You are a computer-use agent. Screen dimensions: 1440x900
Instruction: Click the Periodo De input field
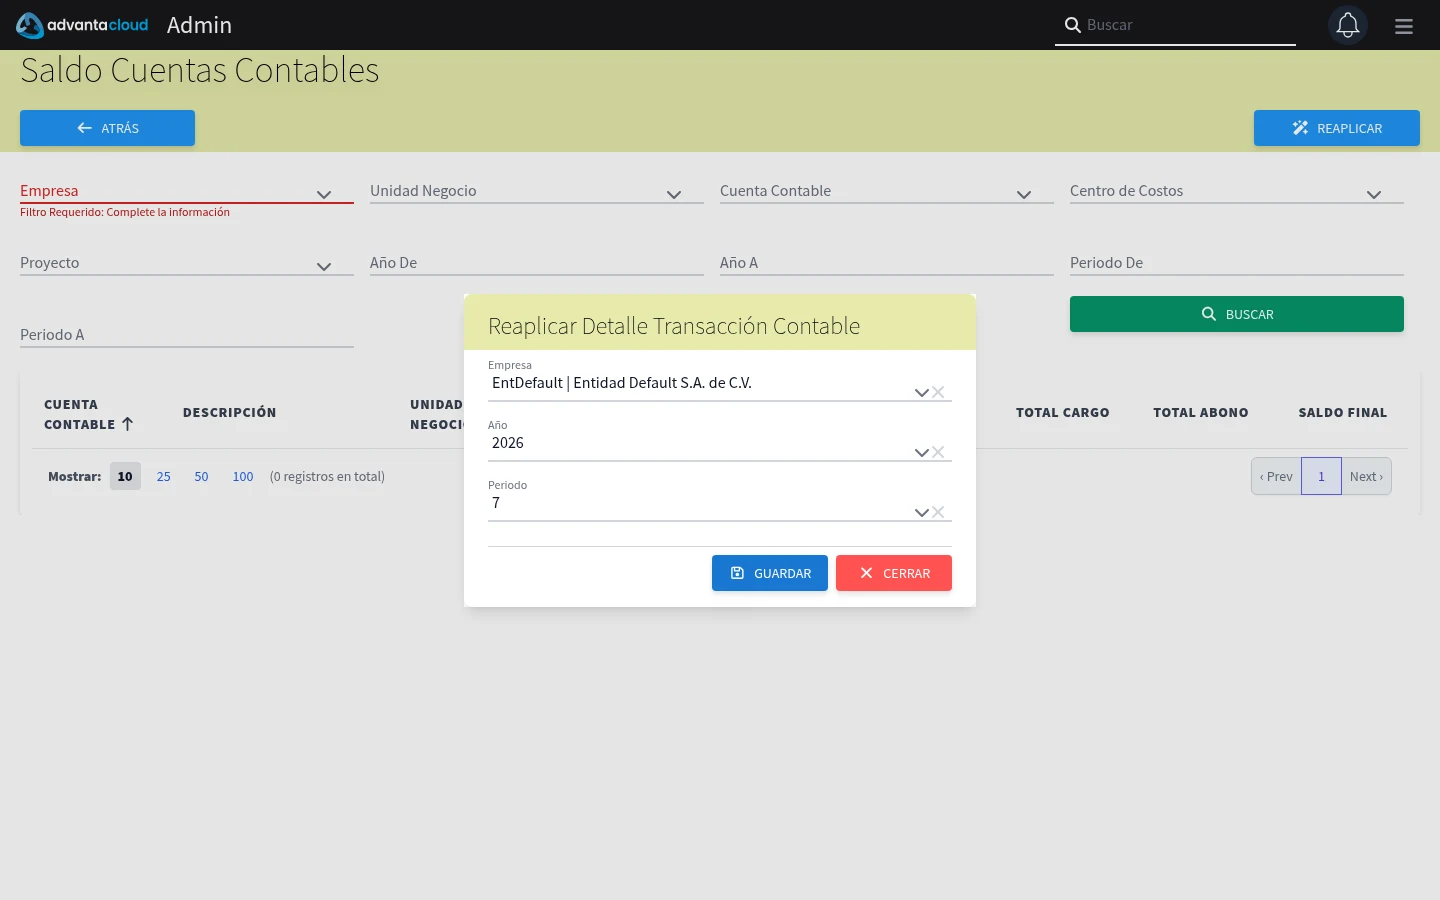pyautogui.click(x=1237, y=263)
